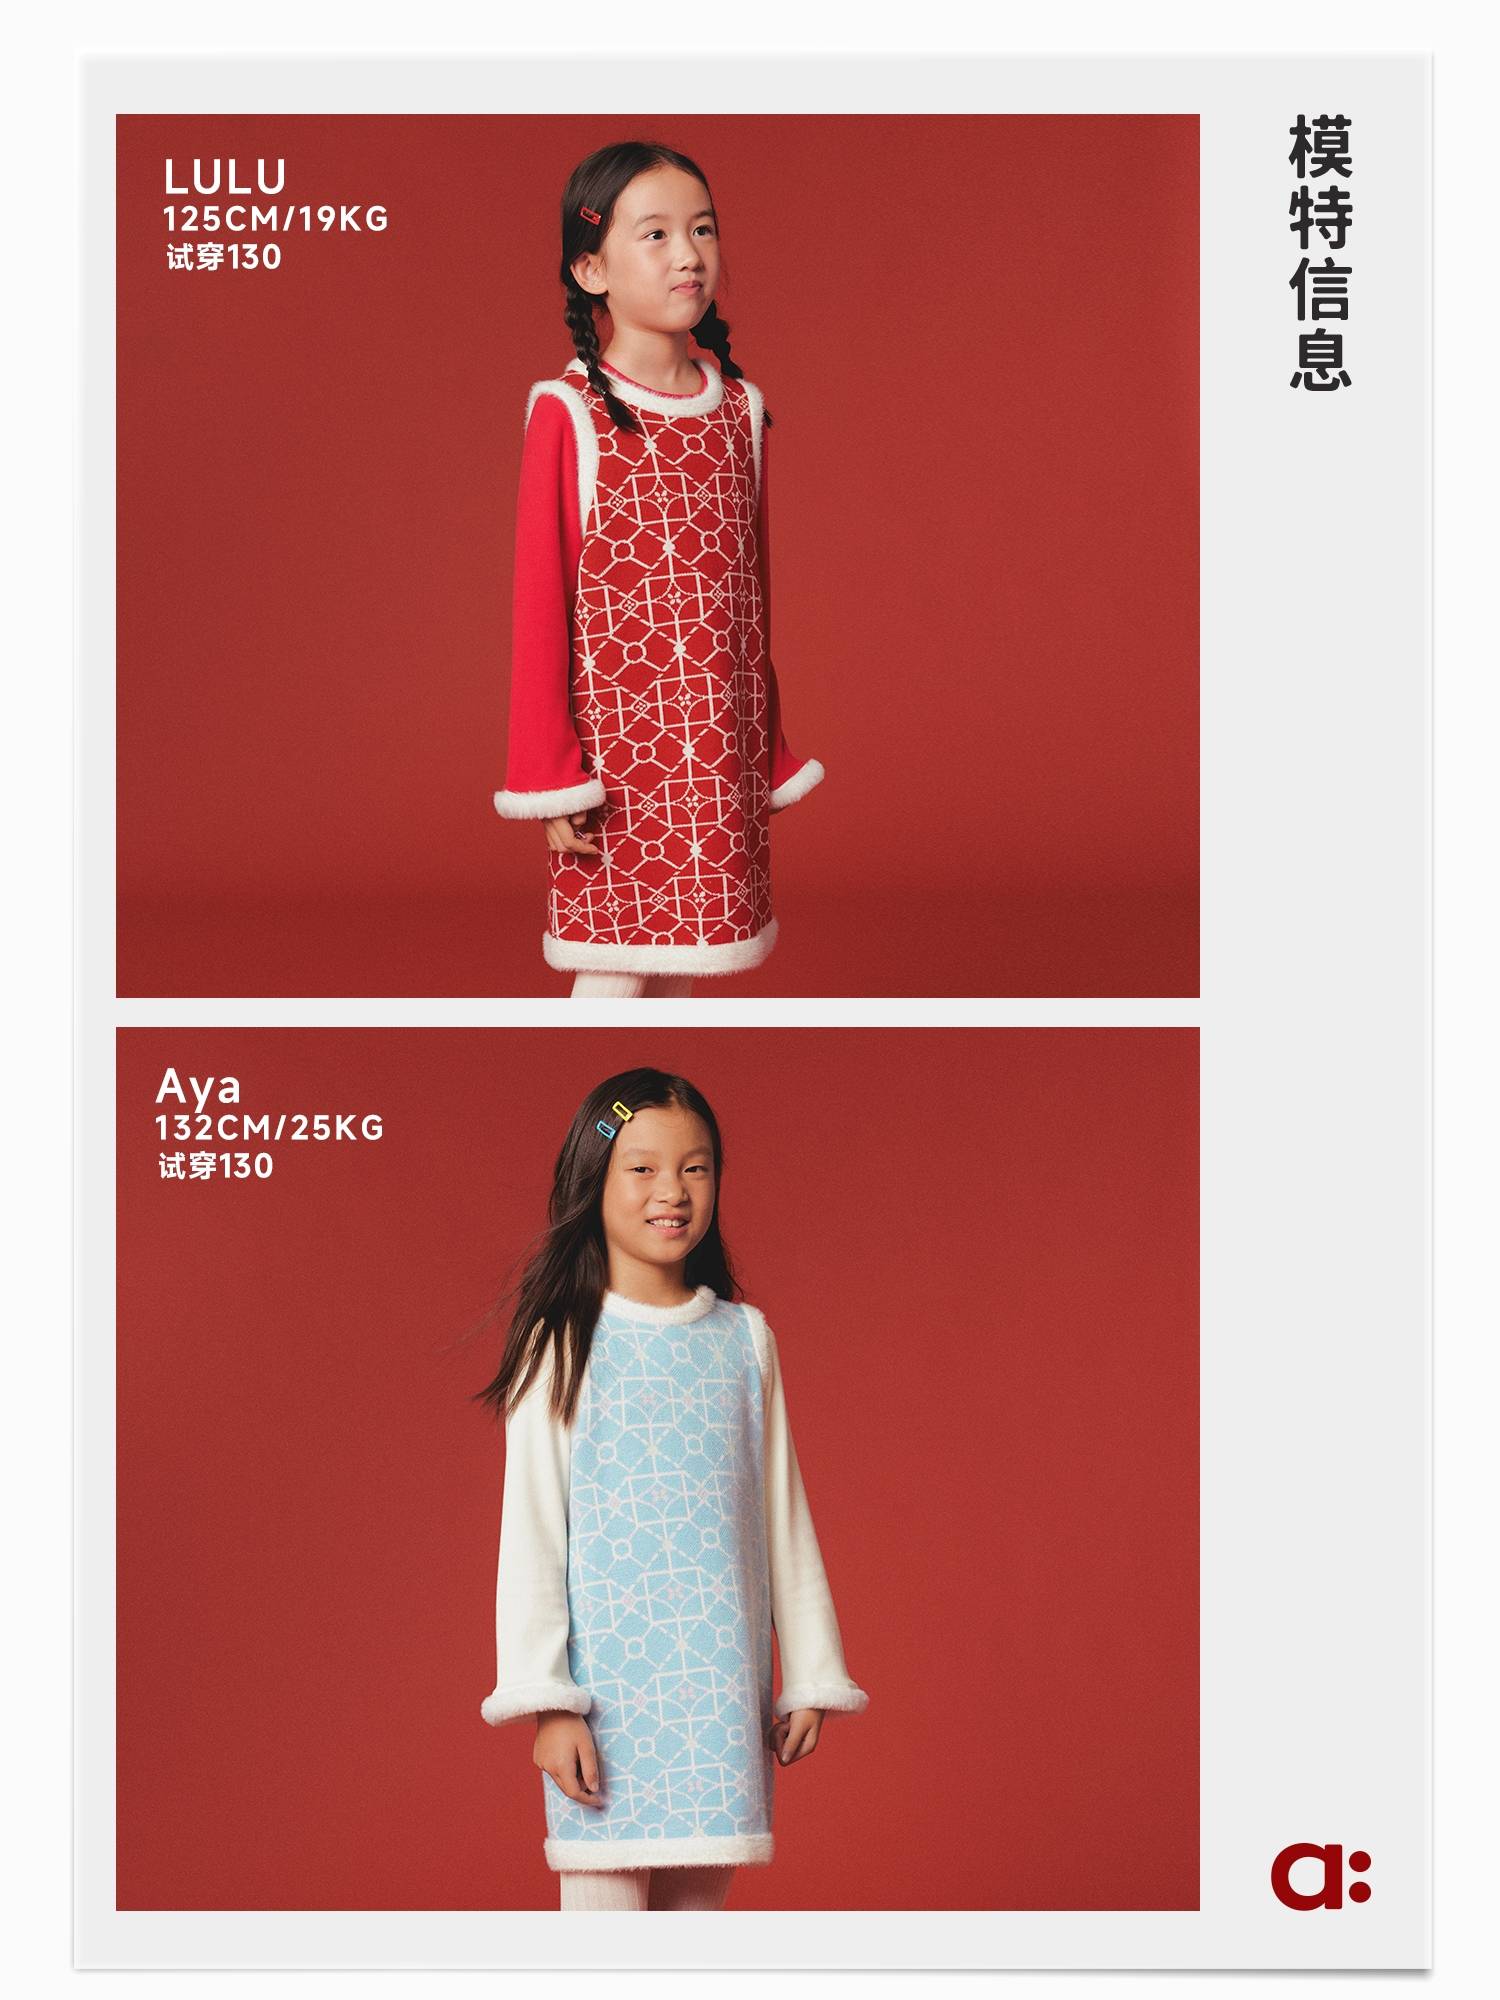
Task: Click the character 息 in the title
Action: (x=1320, y=358)
